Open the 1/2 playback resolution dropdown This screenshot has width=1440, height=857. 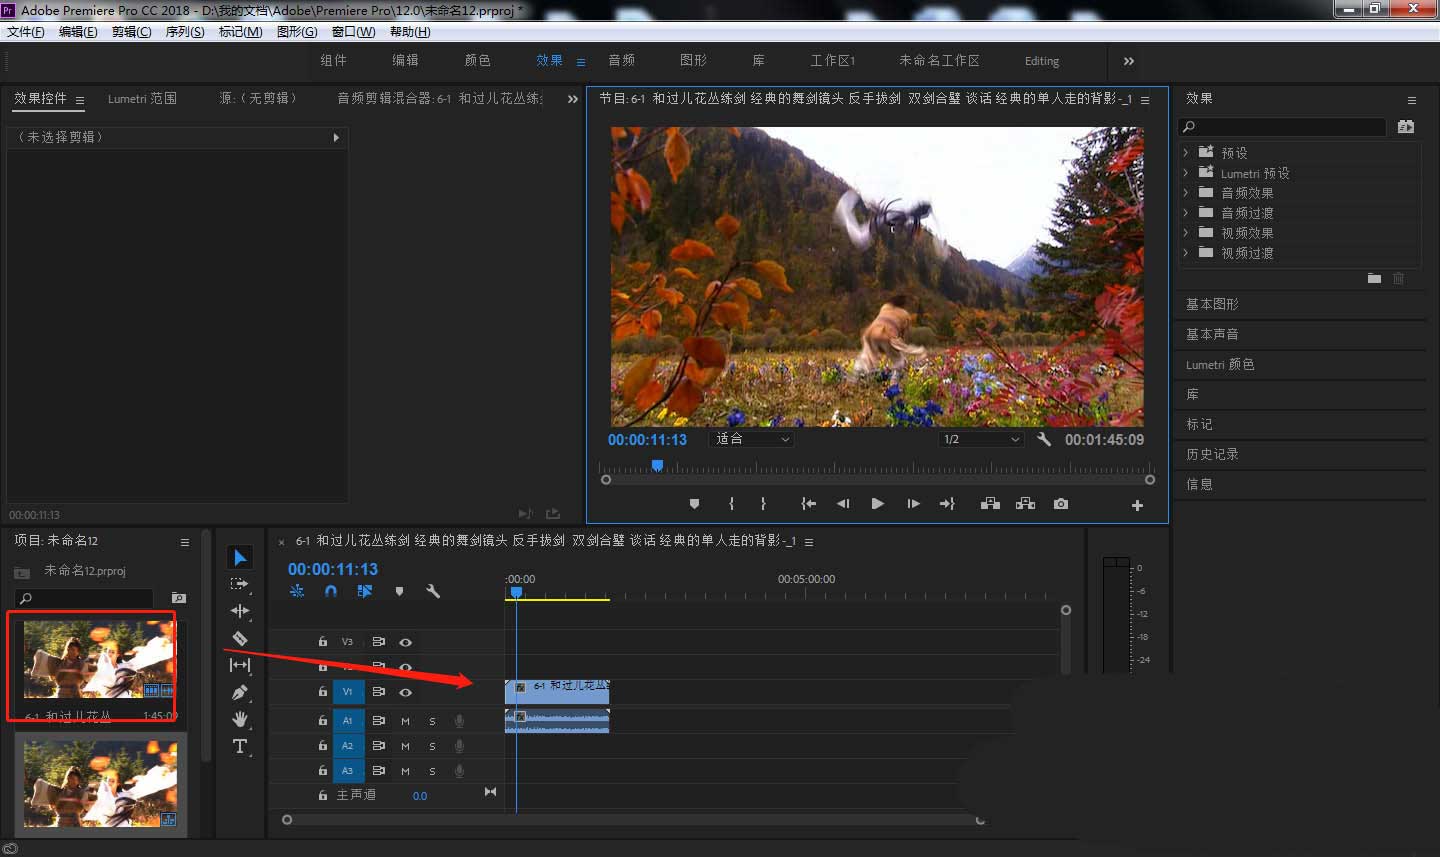[980, 438]
